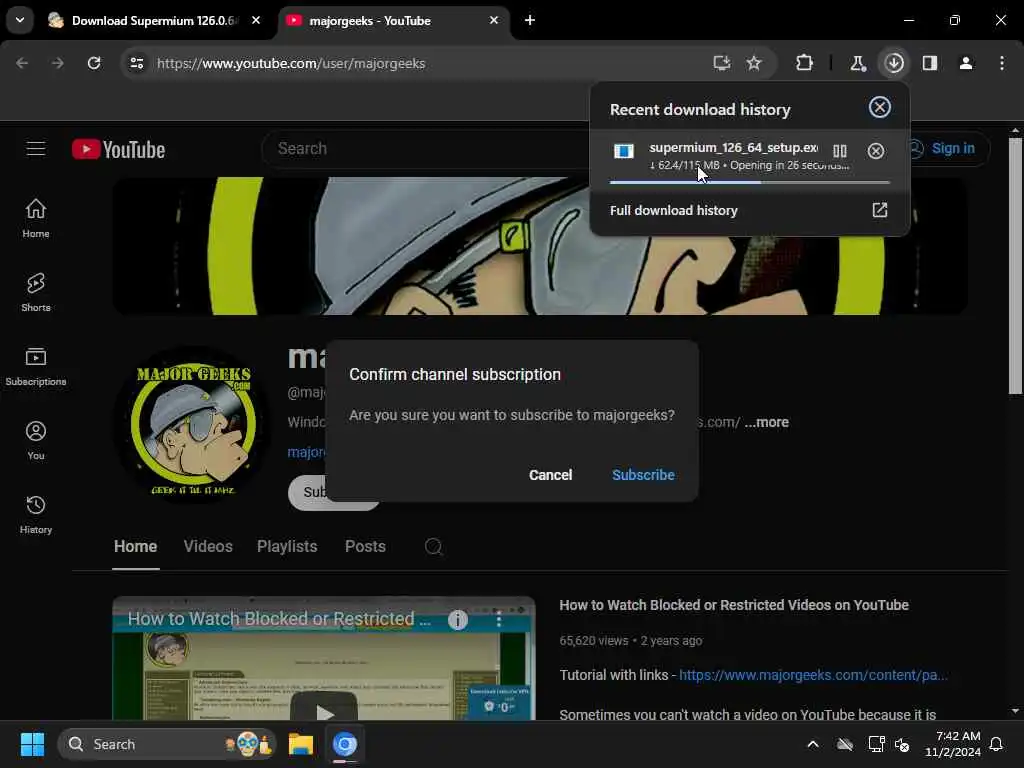Open the browser side panel
The height and width of the screenshot is (768, 1024).
pyautogui.click(x=930, y=63)
